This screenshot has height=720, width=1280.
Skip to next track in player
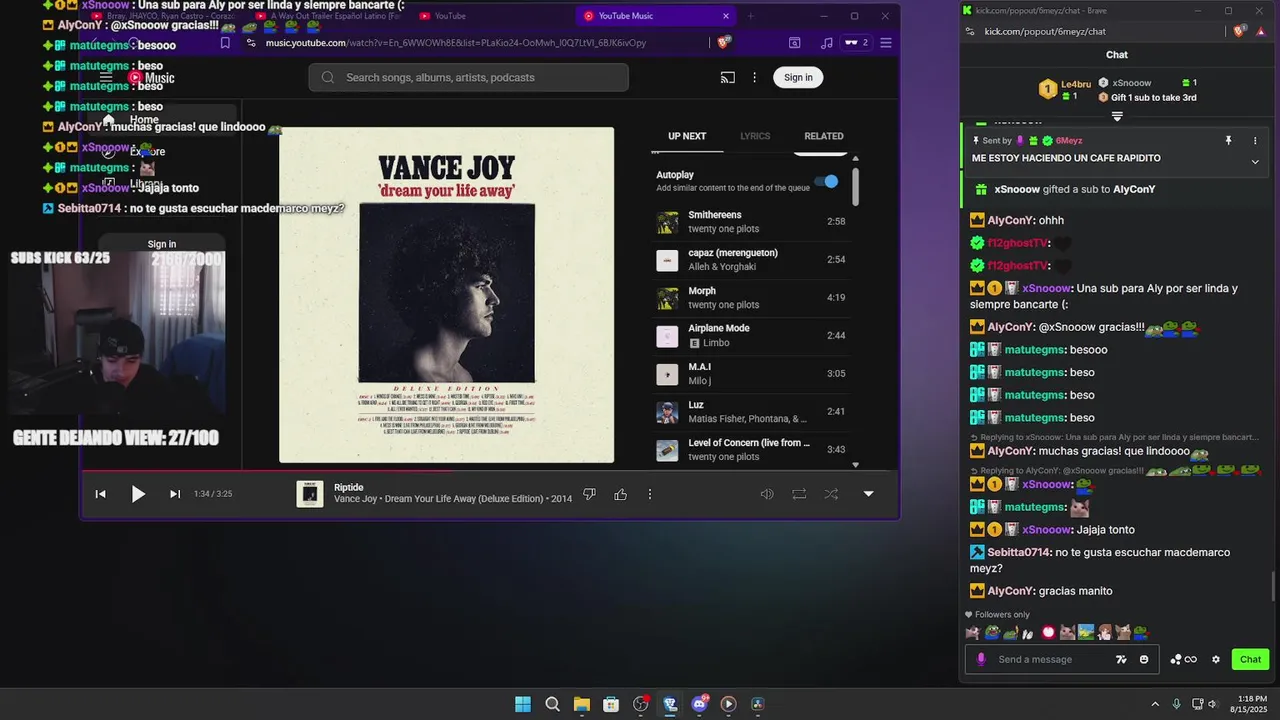click(x=175, y=494)
